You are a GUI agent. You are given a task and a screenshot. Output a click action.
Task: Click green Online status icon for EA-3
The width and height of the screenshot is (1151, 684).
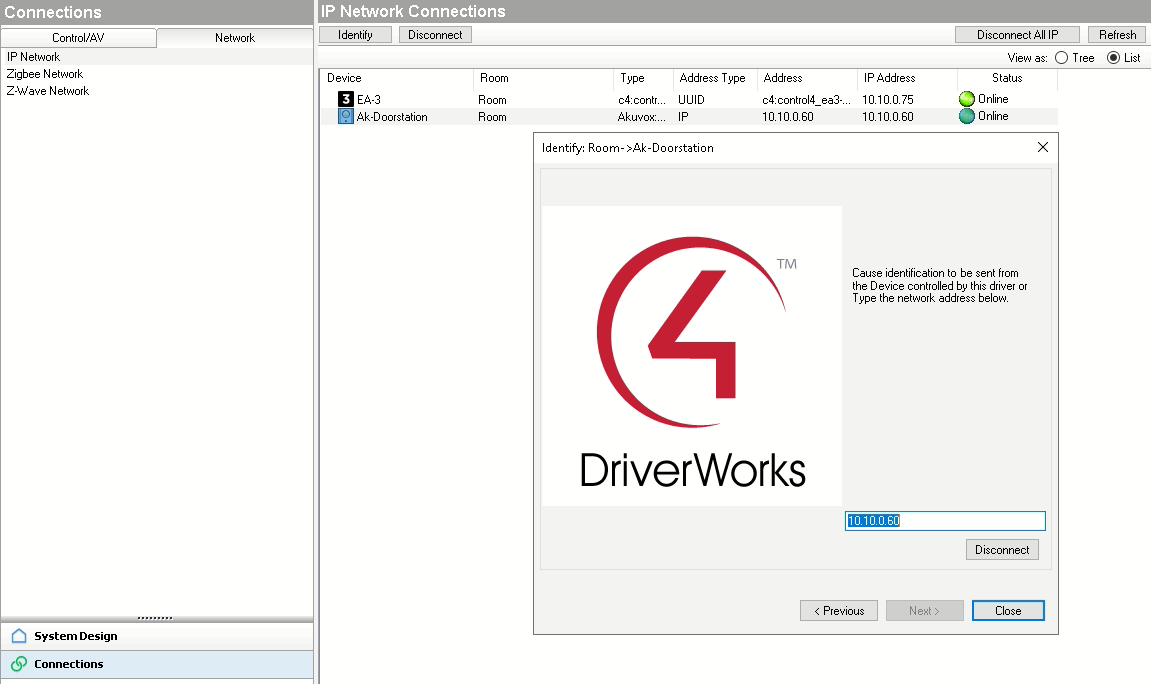[966, 99]
